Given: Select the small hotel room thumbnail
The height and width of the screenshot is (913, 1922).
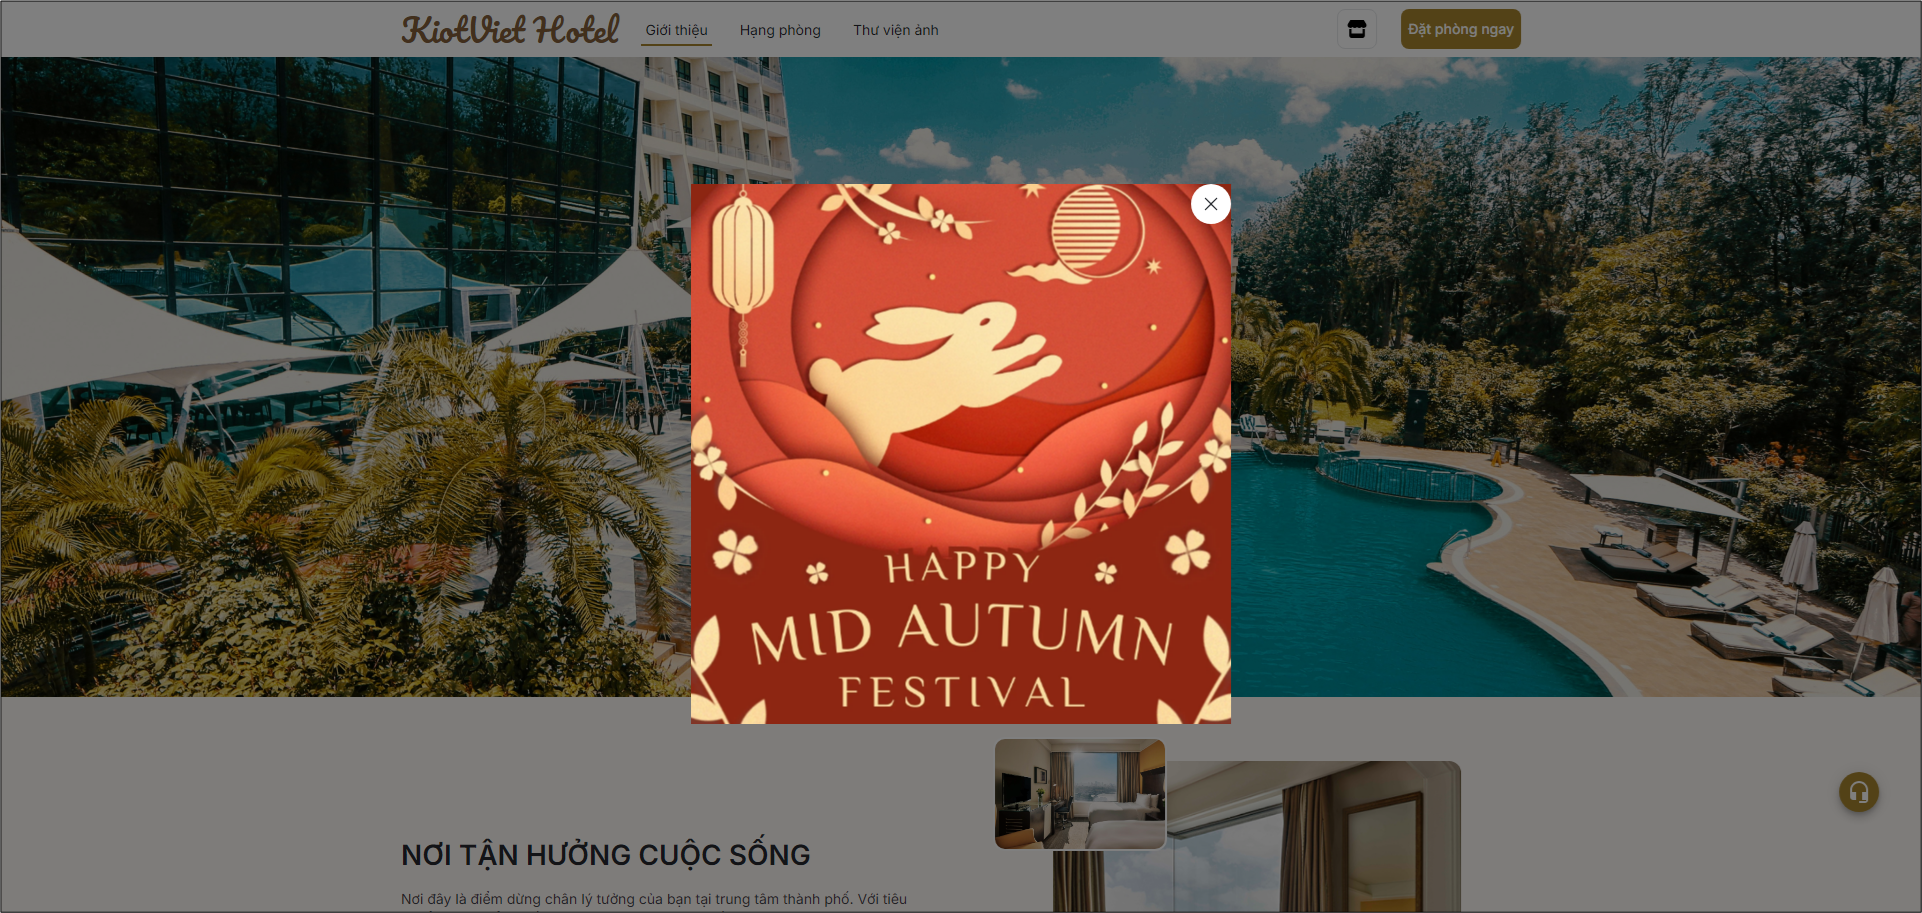Looking at the screenshot, I should point(1080,794).
